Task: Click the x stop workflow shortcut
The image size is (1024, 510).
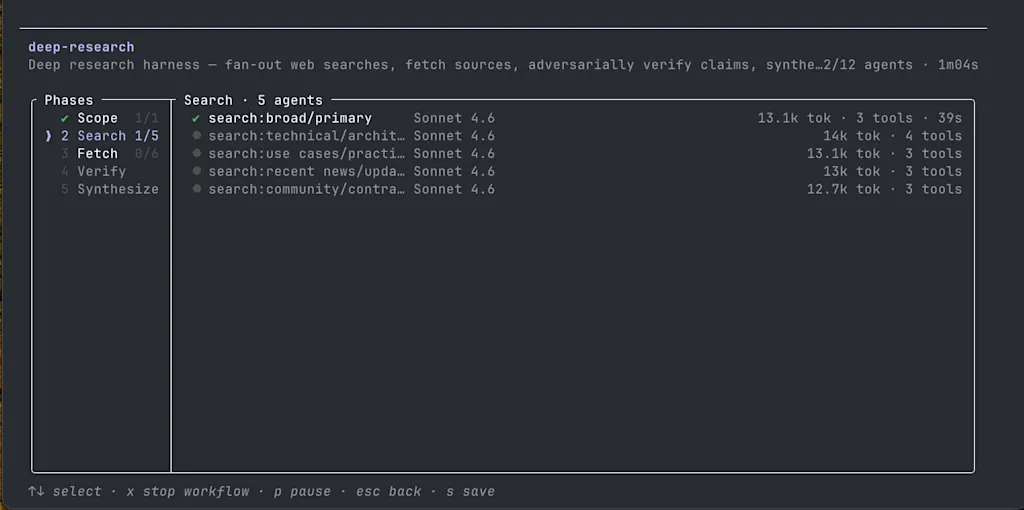Action: pyautogui.click(x=188, y=491)
